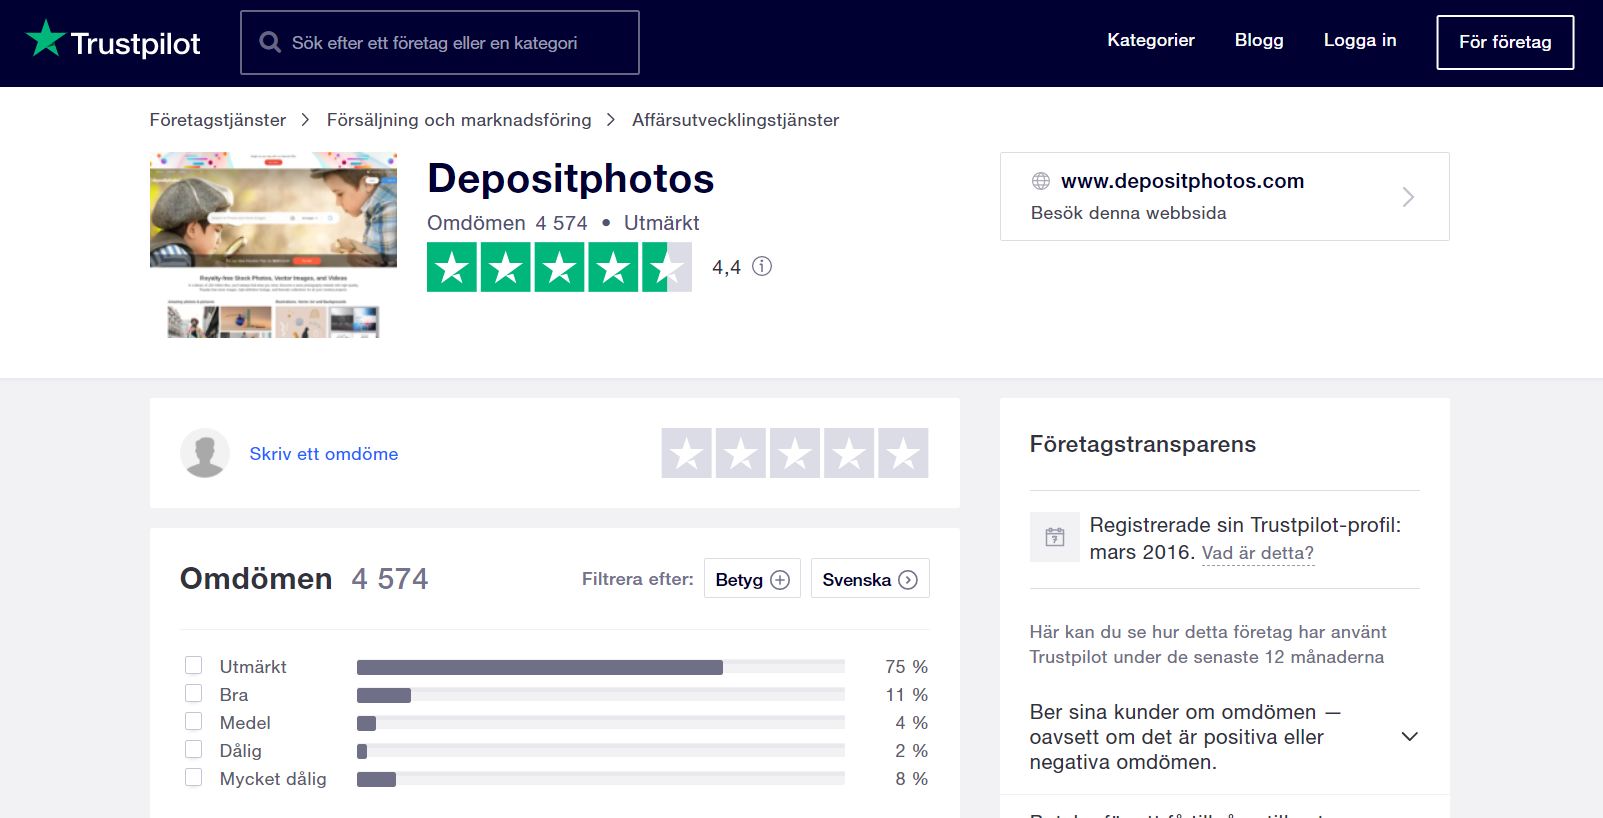Click the Omdömen 4 574 text under Depositphotos
Viewport: 1603px width, 818px height.
(x=507, y=223)
